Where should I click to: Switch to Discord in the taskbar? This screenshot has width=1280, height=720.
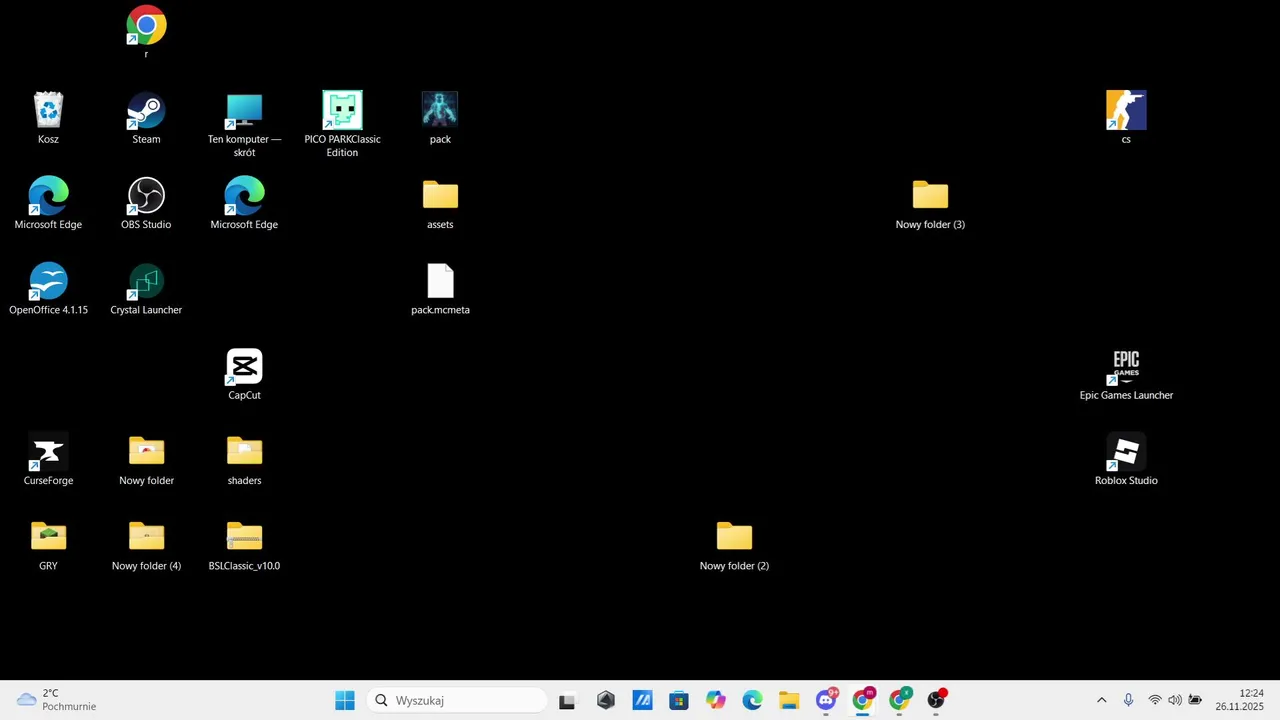click(x=826, y=700)
